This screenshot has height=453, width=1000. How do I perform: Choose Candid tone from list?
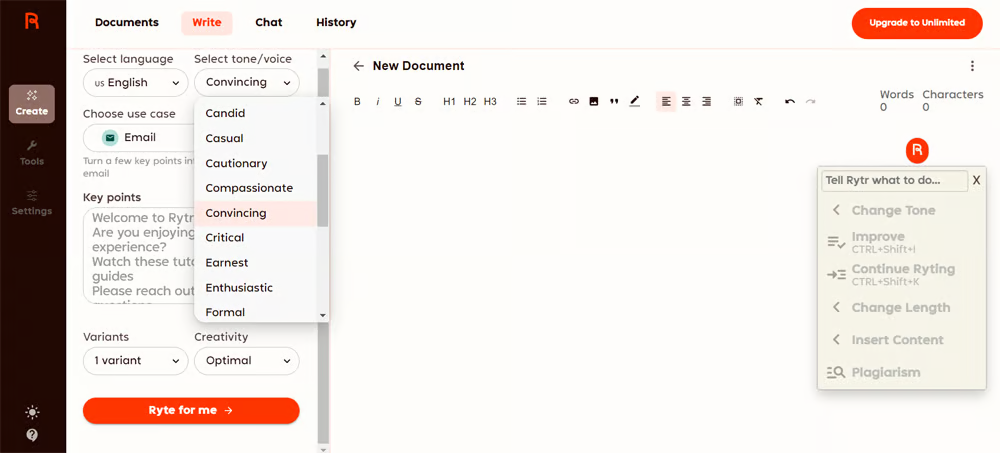point(256,113)
